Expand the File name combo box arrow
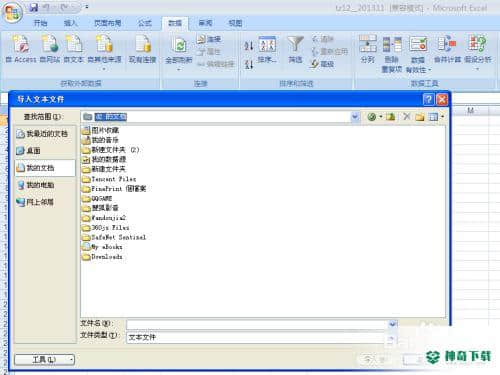 coord(392,324)
